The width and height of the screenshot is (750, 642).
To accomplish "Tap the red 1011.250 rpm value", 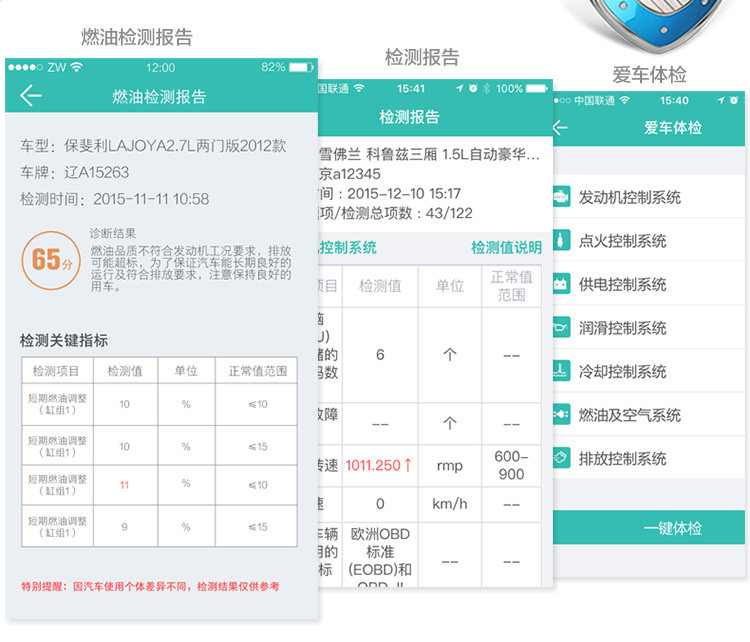I will point(378,465).
